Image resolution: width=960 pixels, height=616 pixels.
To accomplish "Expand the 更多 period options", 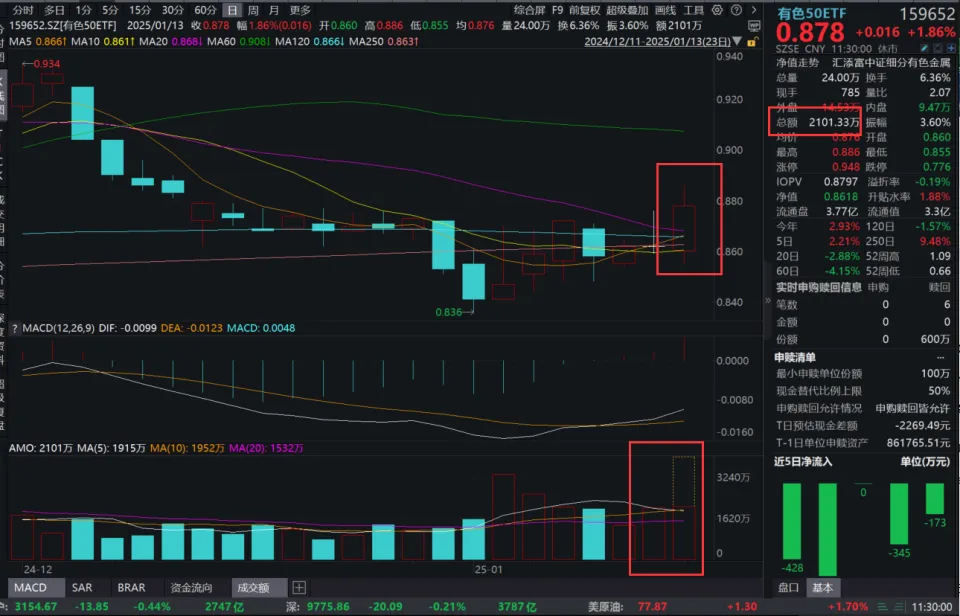I will (300, 10).
